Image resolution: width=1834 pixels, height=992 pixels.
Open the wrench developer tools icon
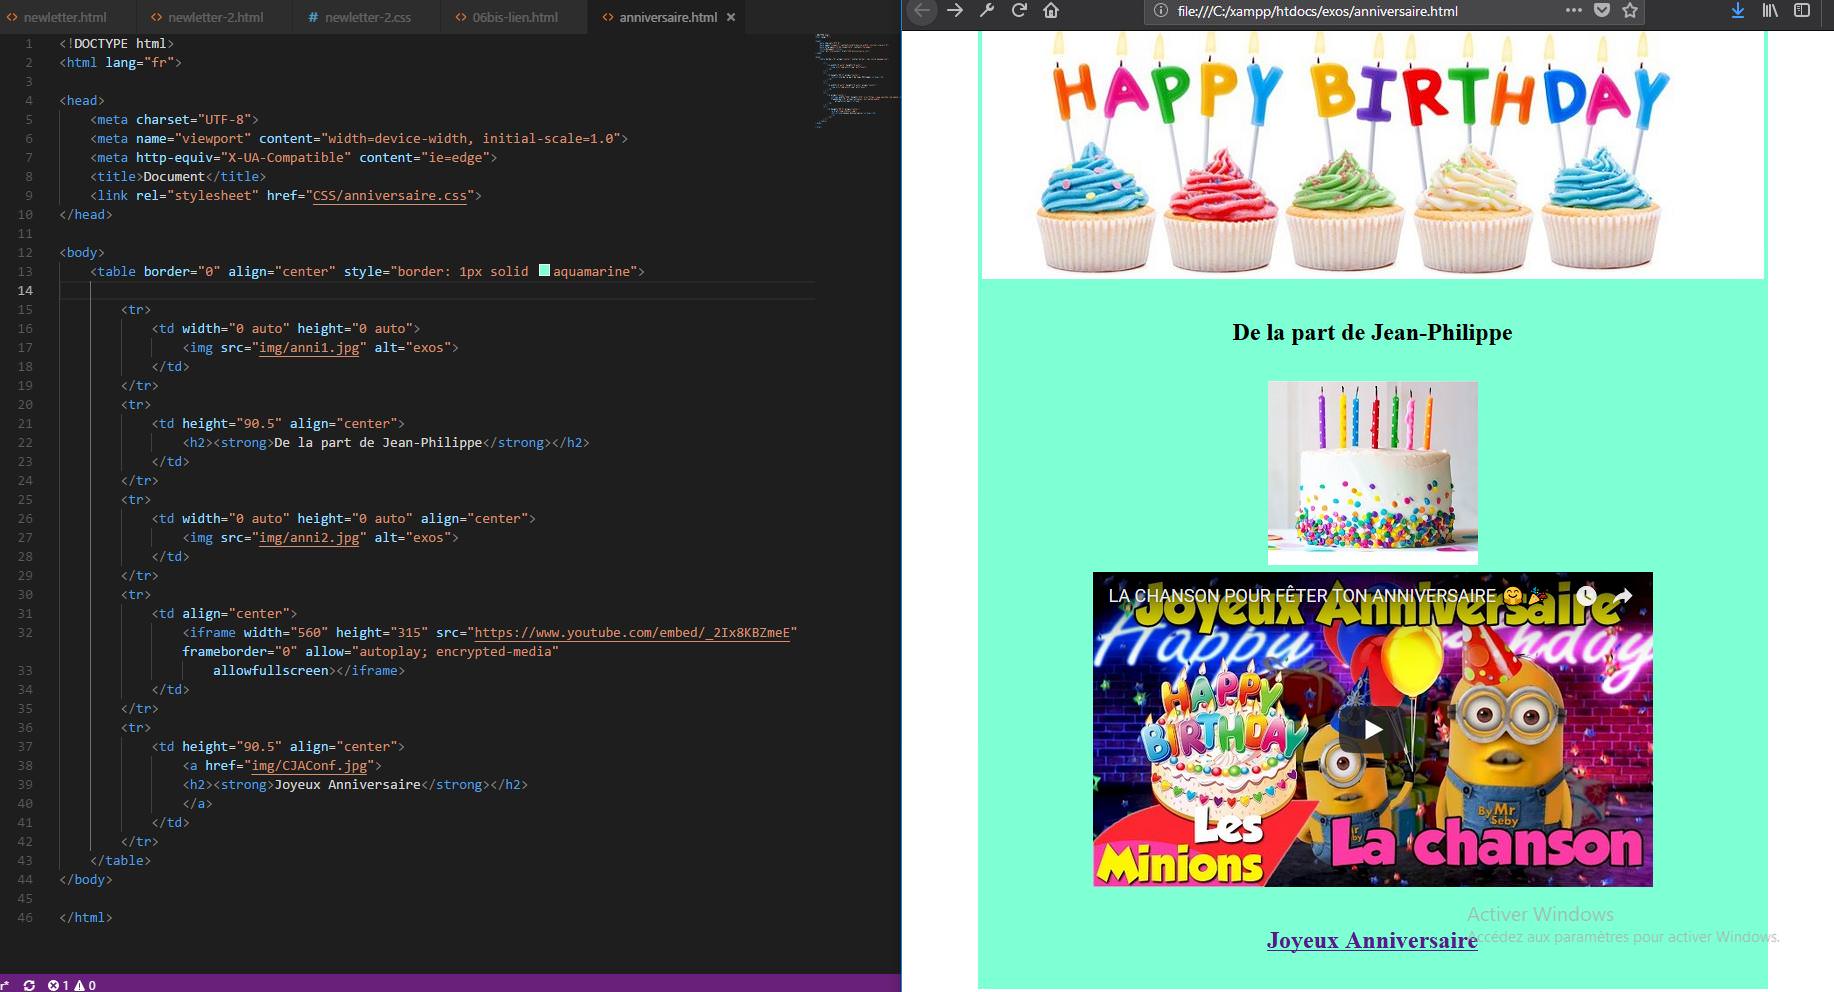pyautogui.click(x=987, y=10)
